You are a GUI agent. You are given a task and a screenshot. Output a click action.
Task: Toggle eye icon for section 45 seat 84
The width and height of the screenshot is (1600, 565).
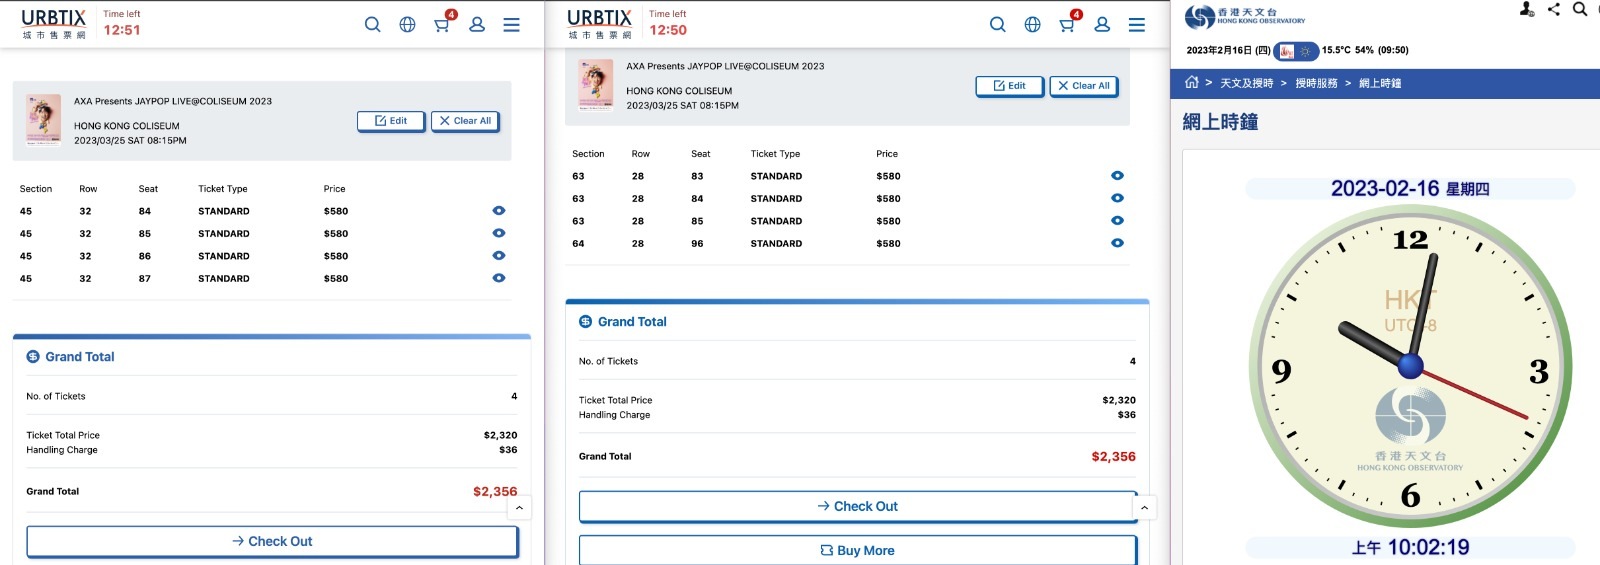click(x=499, y=211)
